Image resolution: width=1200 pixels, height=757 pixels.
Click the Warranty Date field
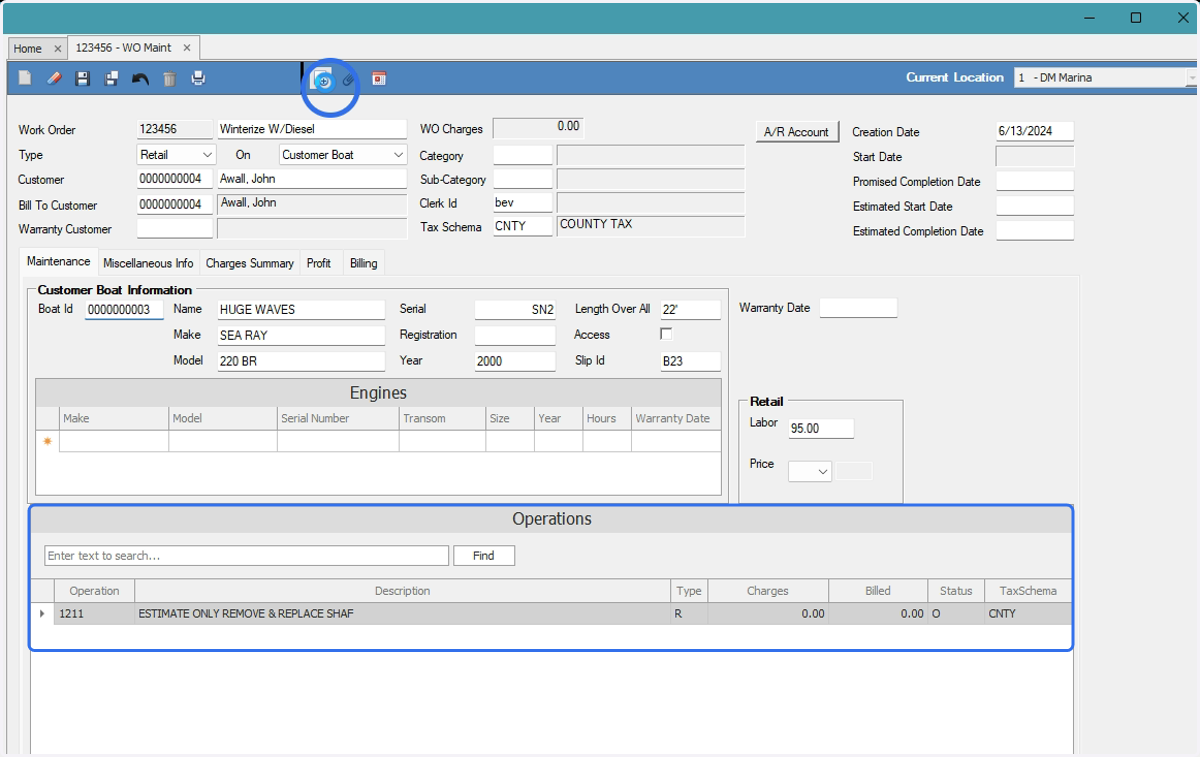858,308
